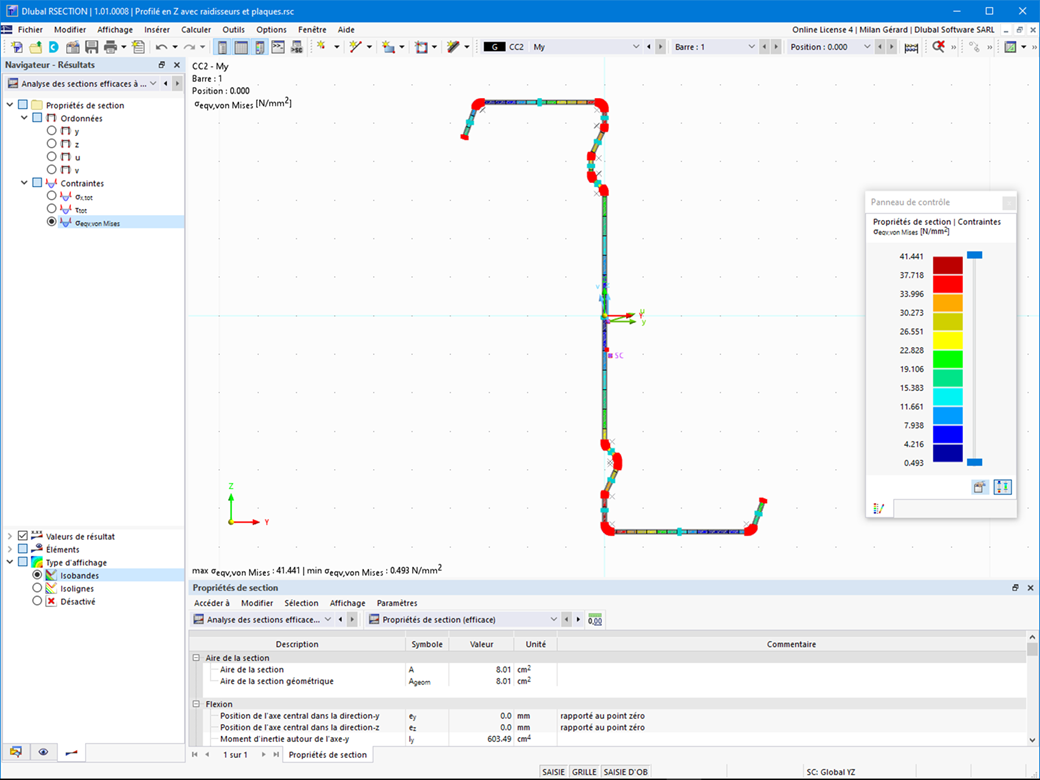This screenshot has height=780, width=1040.
Task: Toggle the Éléments checkbox
Action: [23, 549]
